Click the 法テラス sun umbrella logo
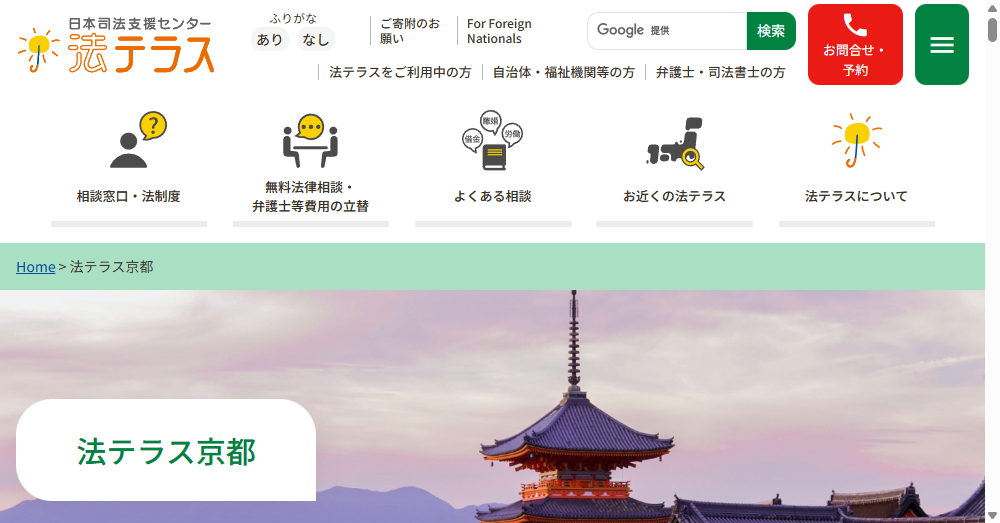This screenshot has width=1000, height=523. point(115,45)
